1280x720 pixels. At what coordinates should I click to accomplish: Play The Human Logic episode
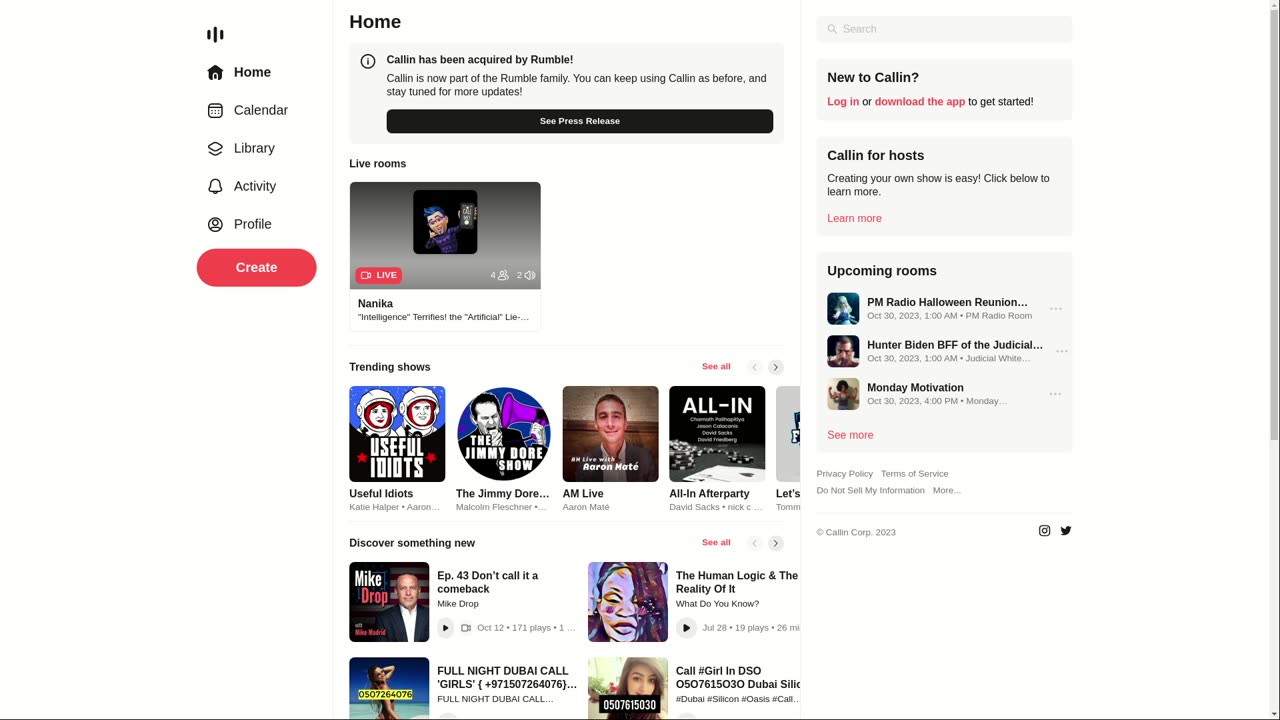coord(686,628)
